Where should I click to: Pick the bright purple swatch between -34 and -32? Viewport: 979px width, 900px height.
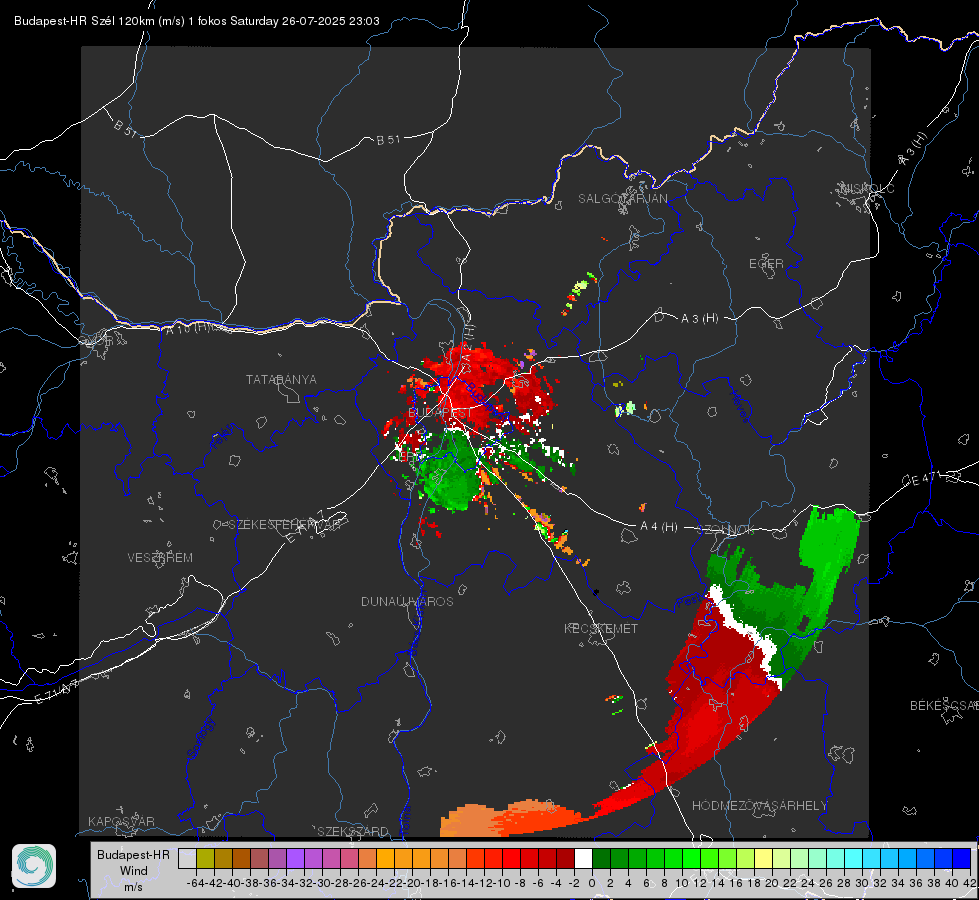click(295, 858)
